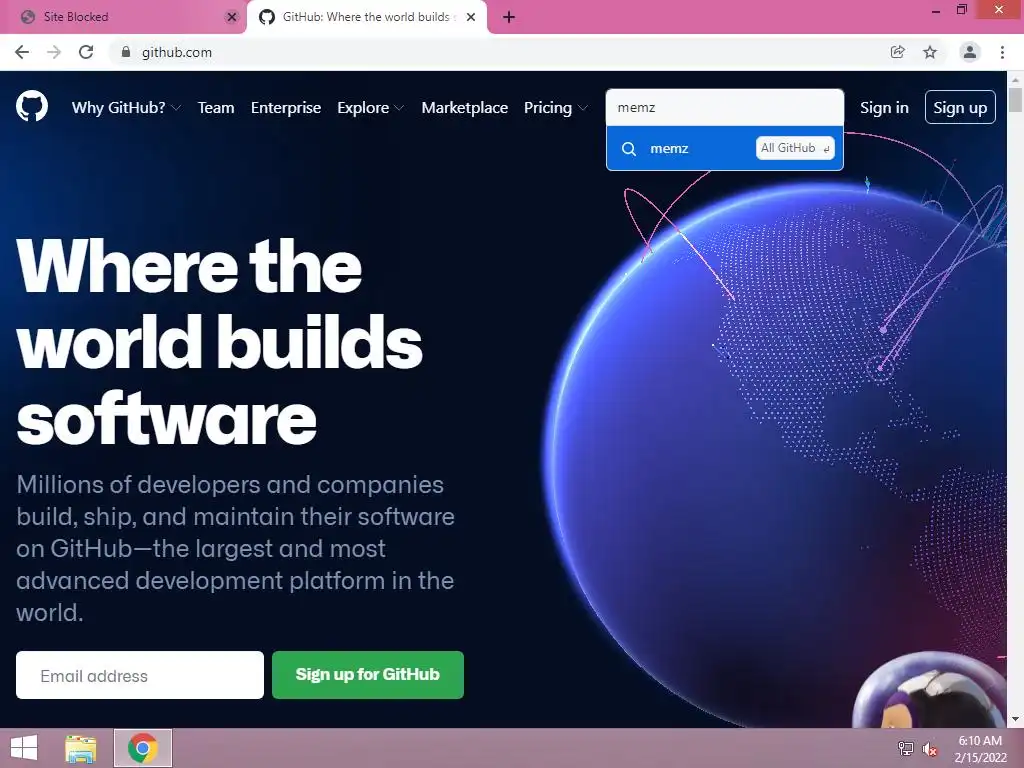
Task: Open the Marketplace nav link
Action: pos(464,108)
